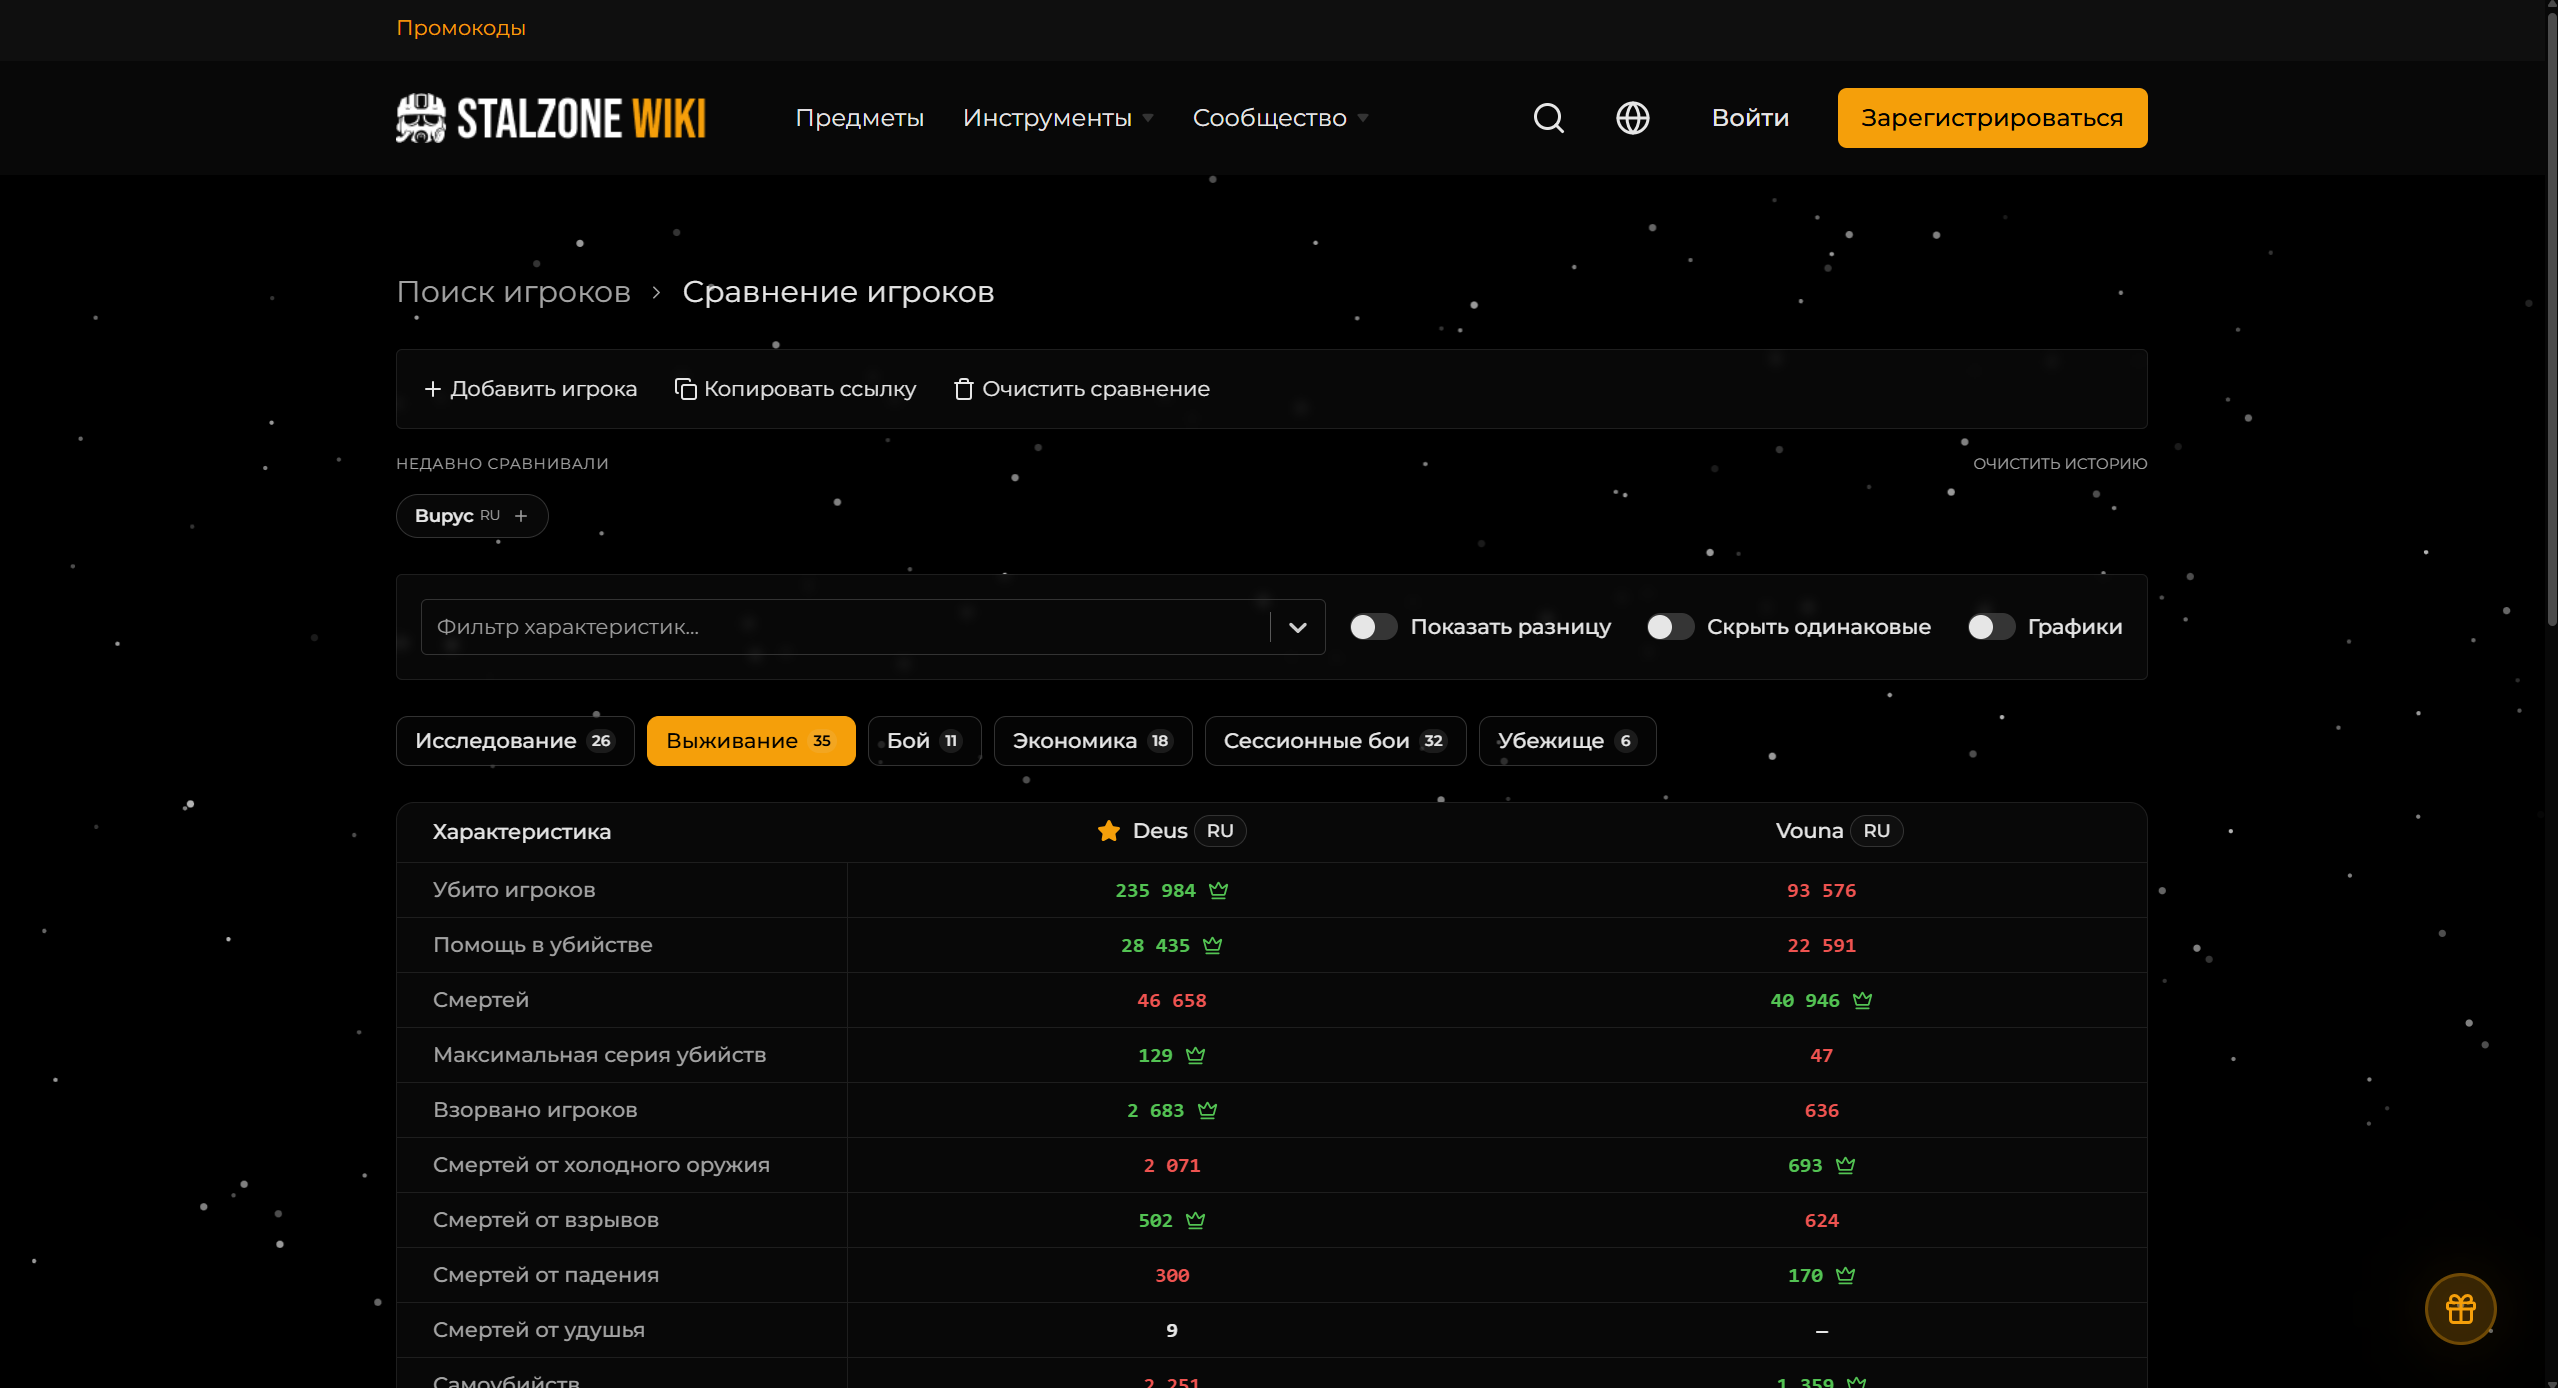This screenshot has height=1388, width=2558.
Task: Click the crown icon next to 40 946
Action: [1862, 1000]
